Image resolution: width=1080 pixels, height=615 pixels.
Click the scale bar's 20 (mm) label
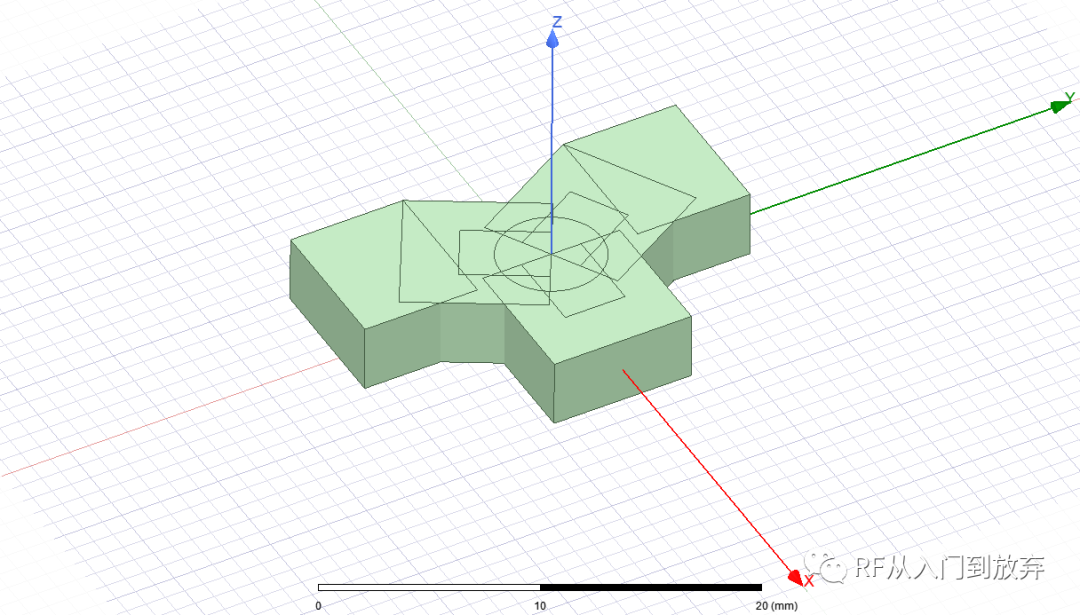pos(776,606)
